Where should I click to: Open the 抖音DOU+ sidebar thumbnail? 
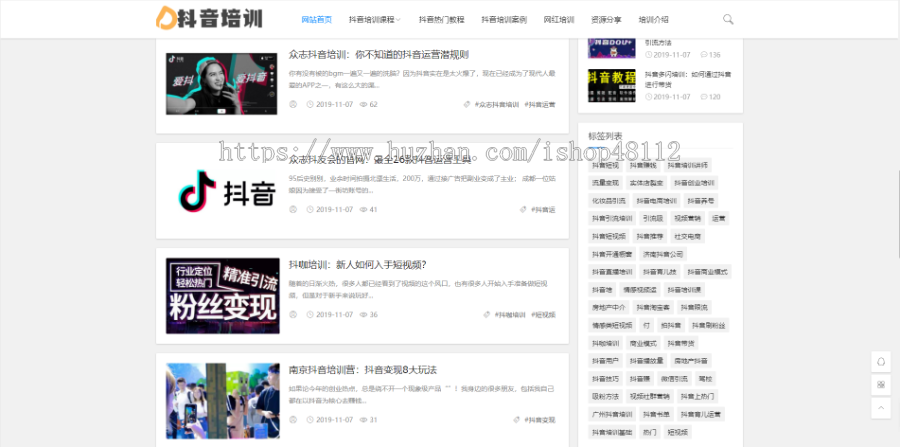point(612,48)
